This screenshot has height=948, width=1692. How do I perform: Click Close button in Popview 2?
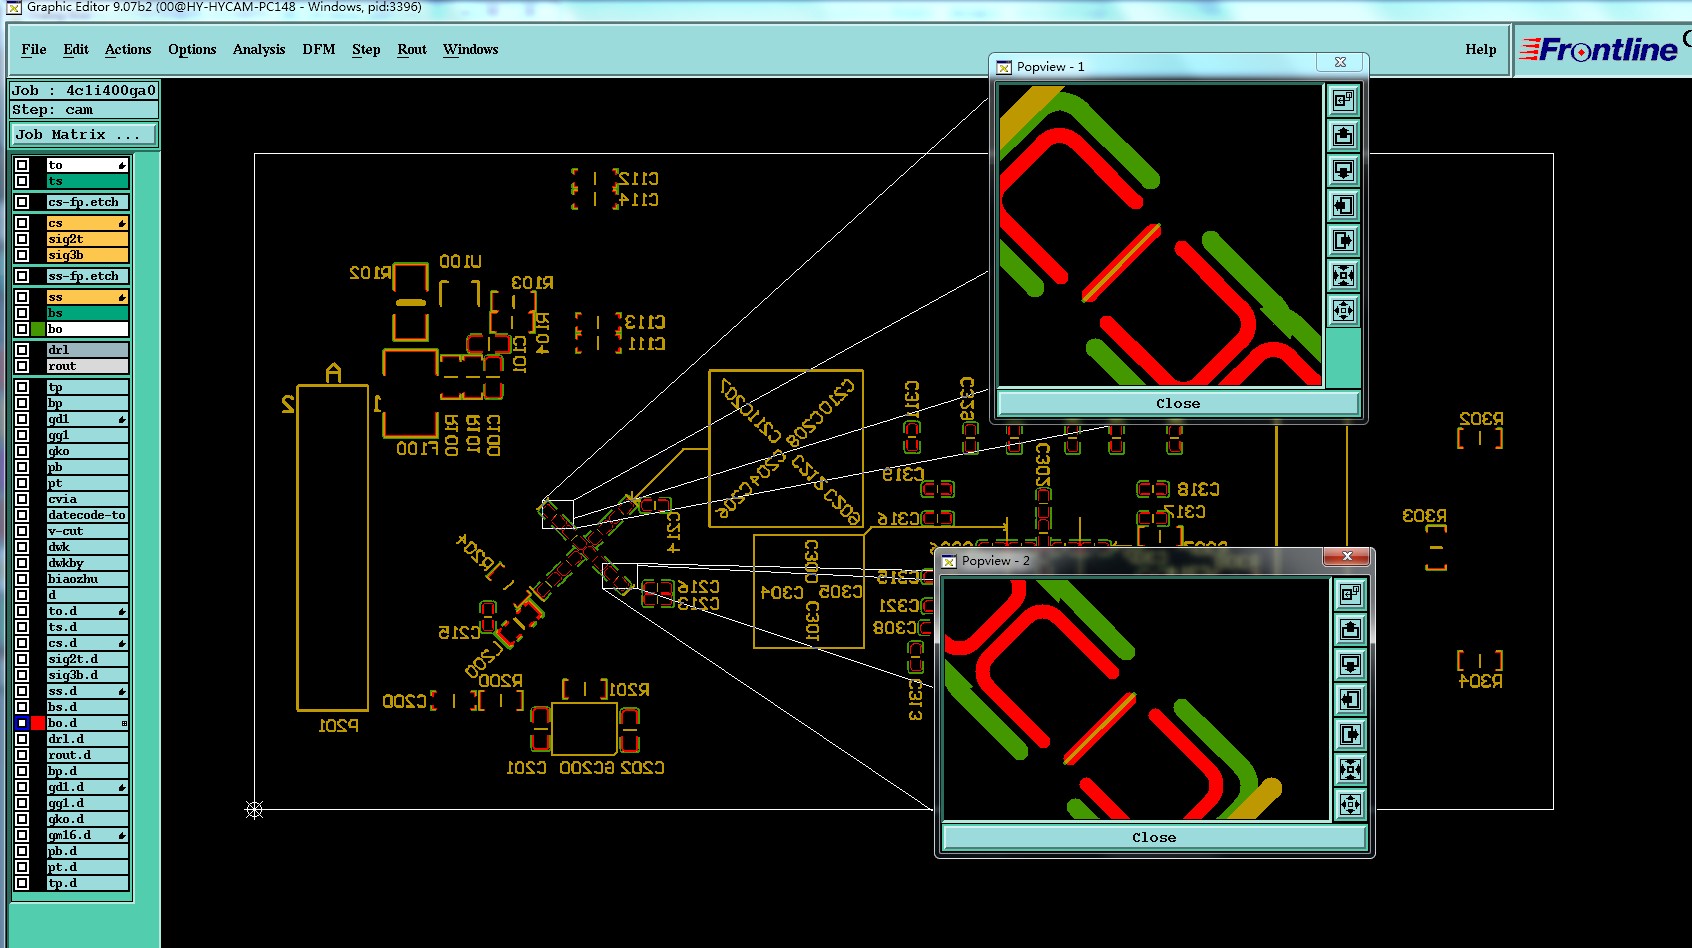(1154, 837)
